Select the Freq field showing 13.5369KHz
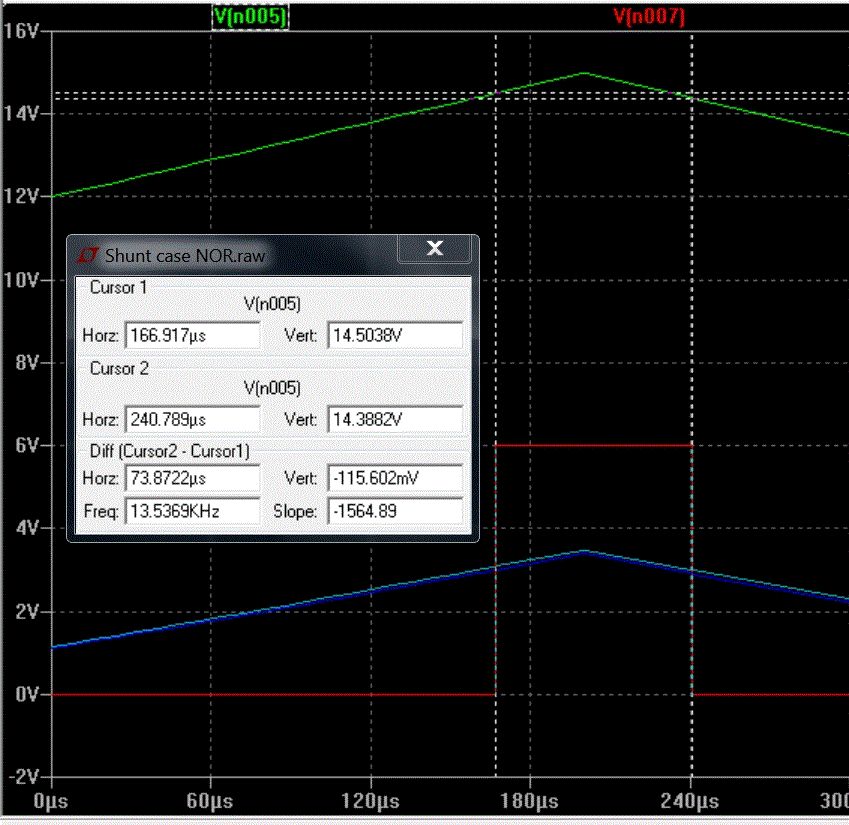 (x=192, y=511)
